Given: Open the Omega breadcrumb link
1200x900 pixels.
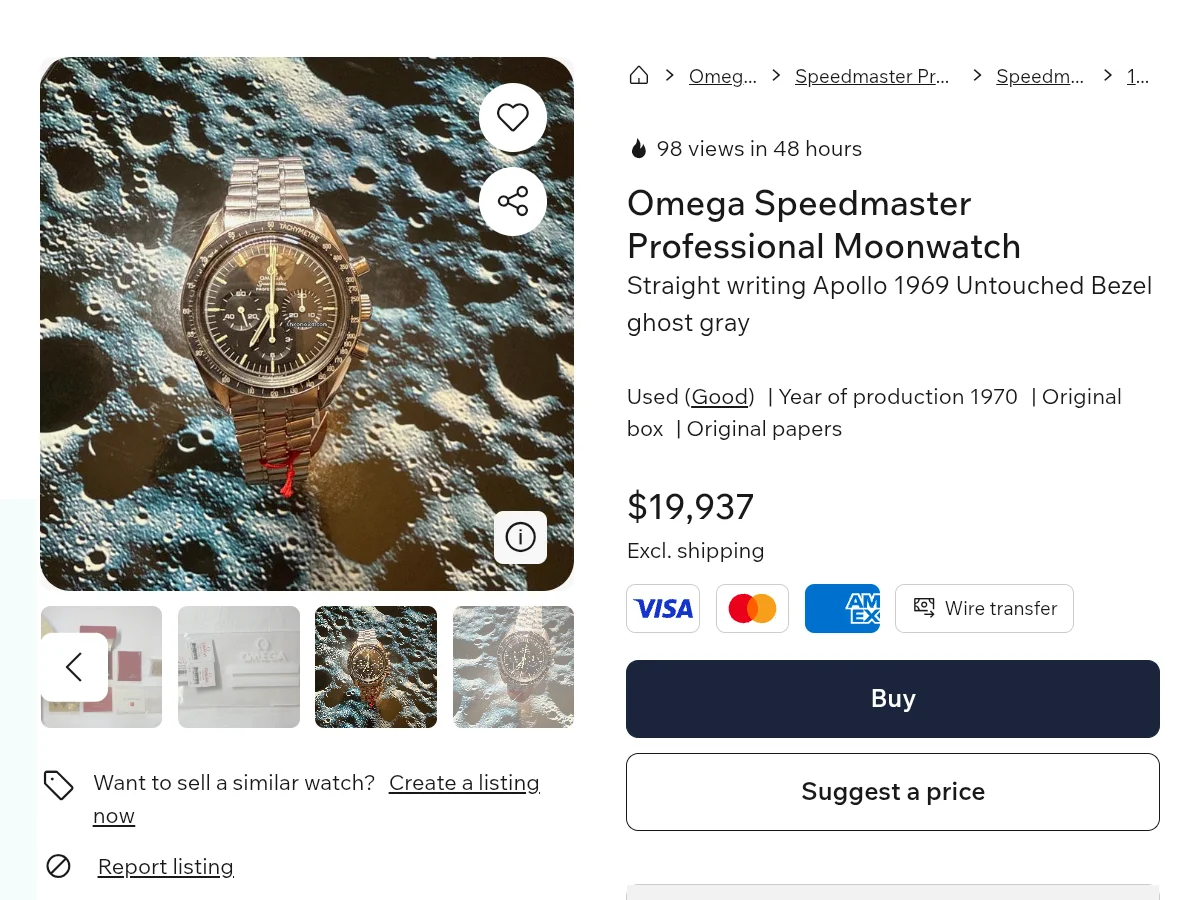Looking at the screenshot, I should click(722, 77).
